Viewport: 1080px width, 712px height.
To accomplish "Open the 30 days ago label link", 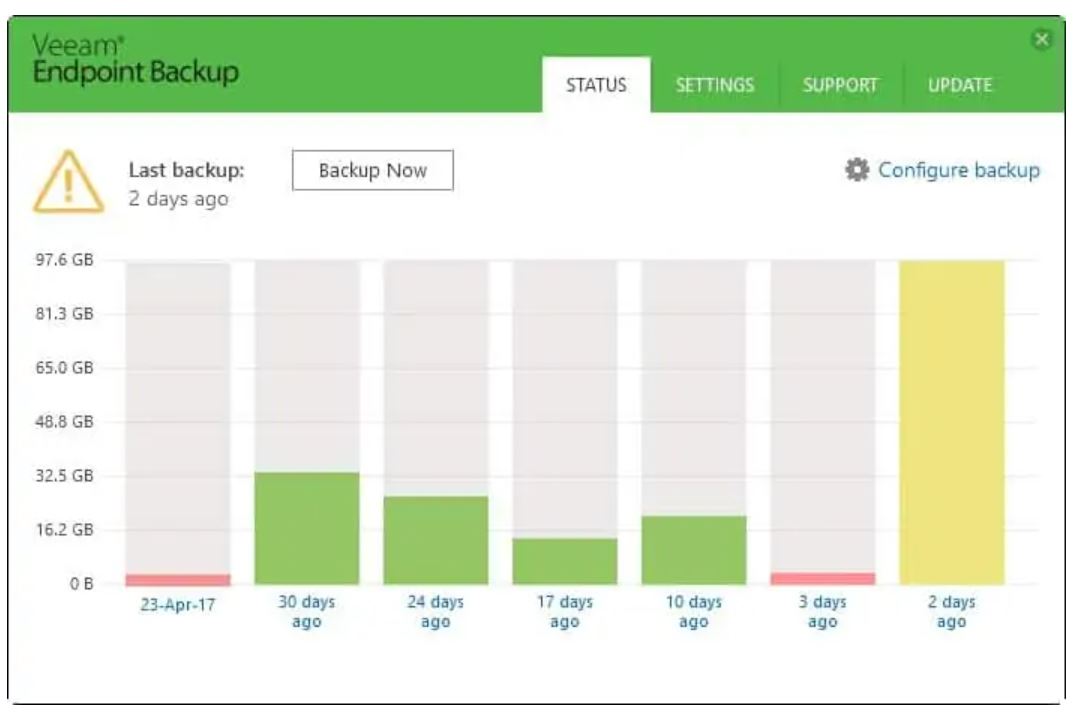I will (307, 611).
